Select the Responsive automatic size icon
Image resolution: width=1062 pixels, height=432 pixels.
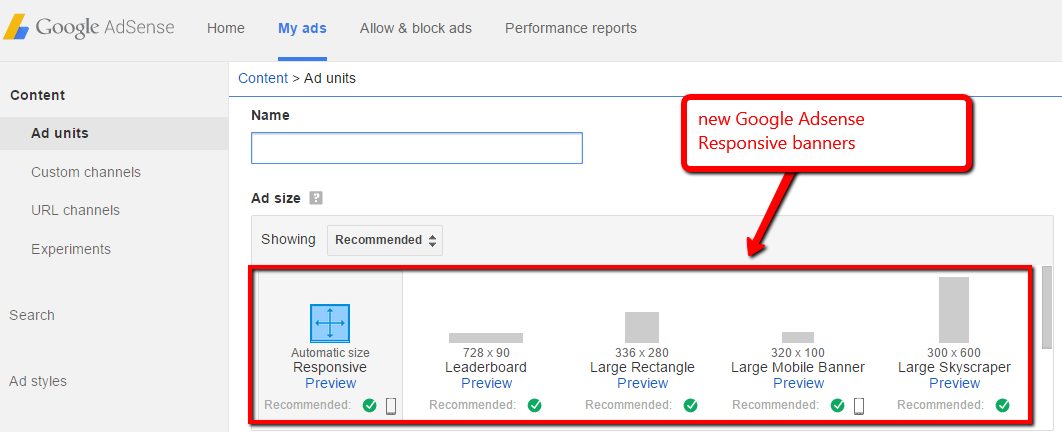[329, 323]
